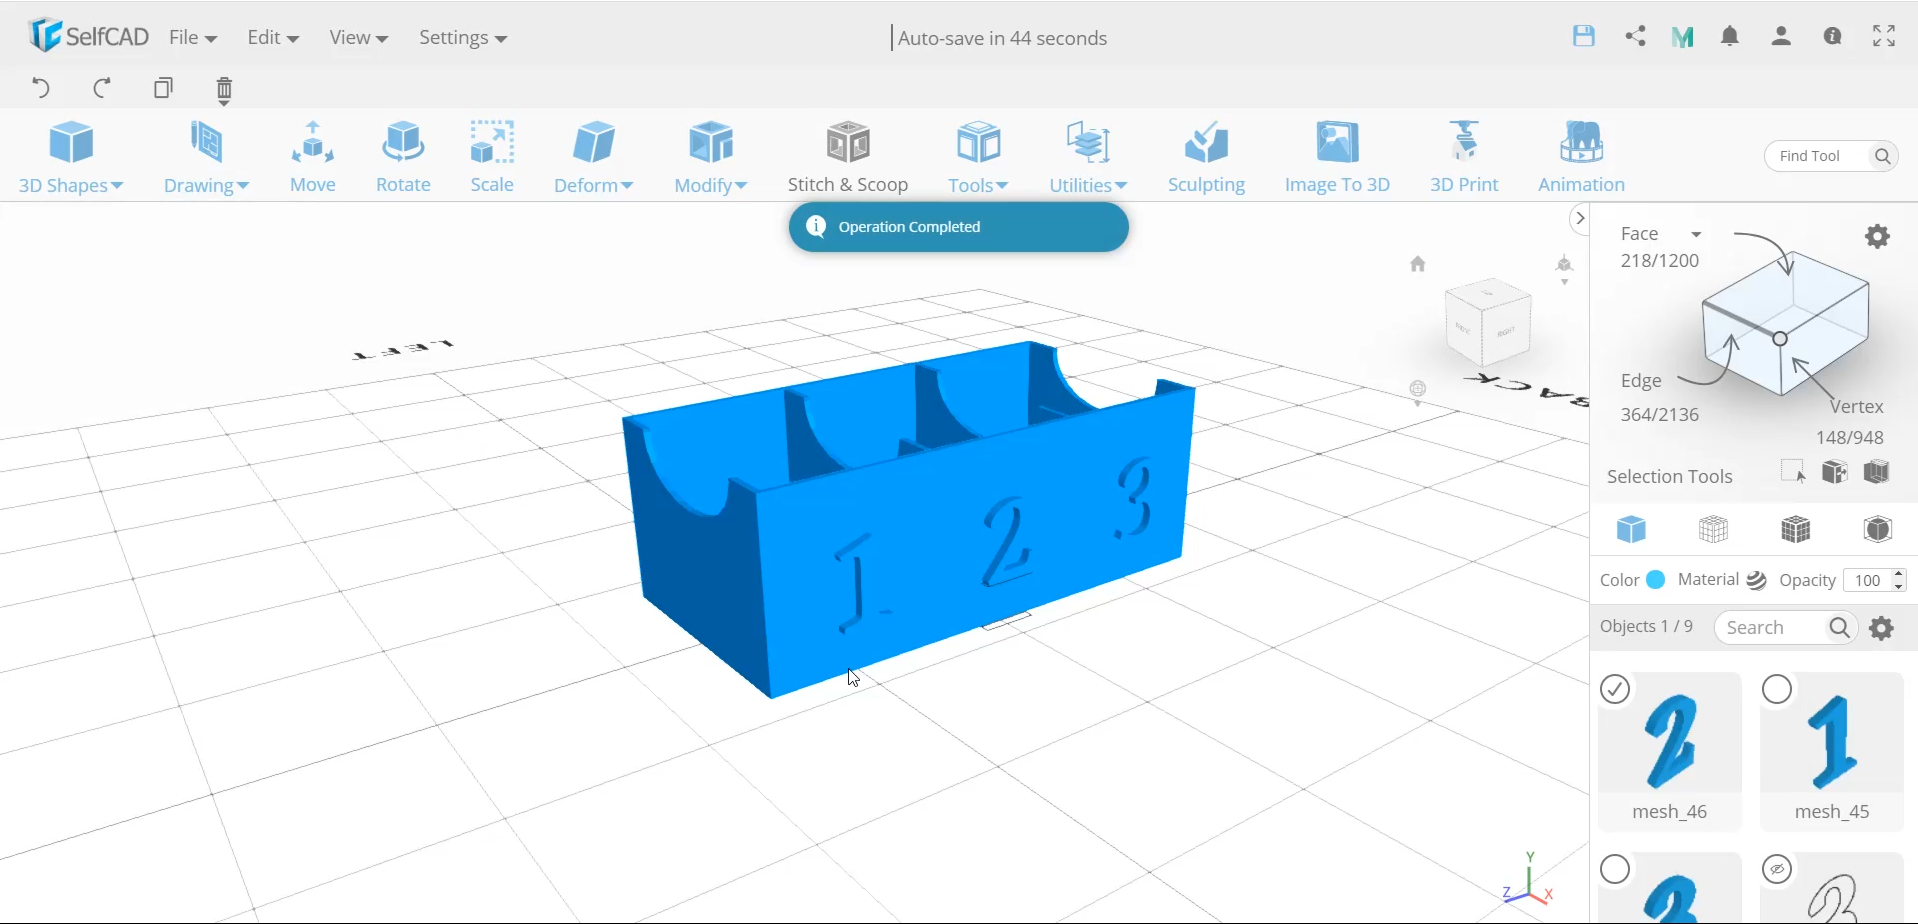The width and height of the screenshot is (1918, 924).
Task: Open the user account icon
Action: (x=1781, y=36)
